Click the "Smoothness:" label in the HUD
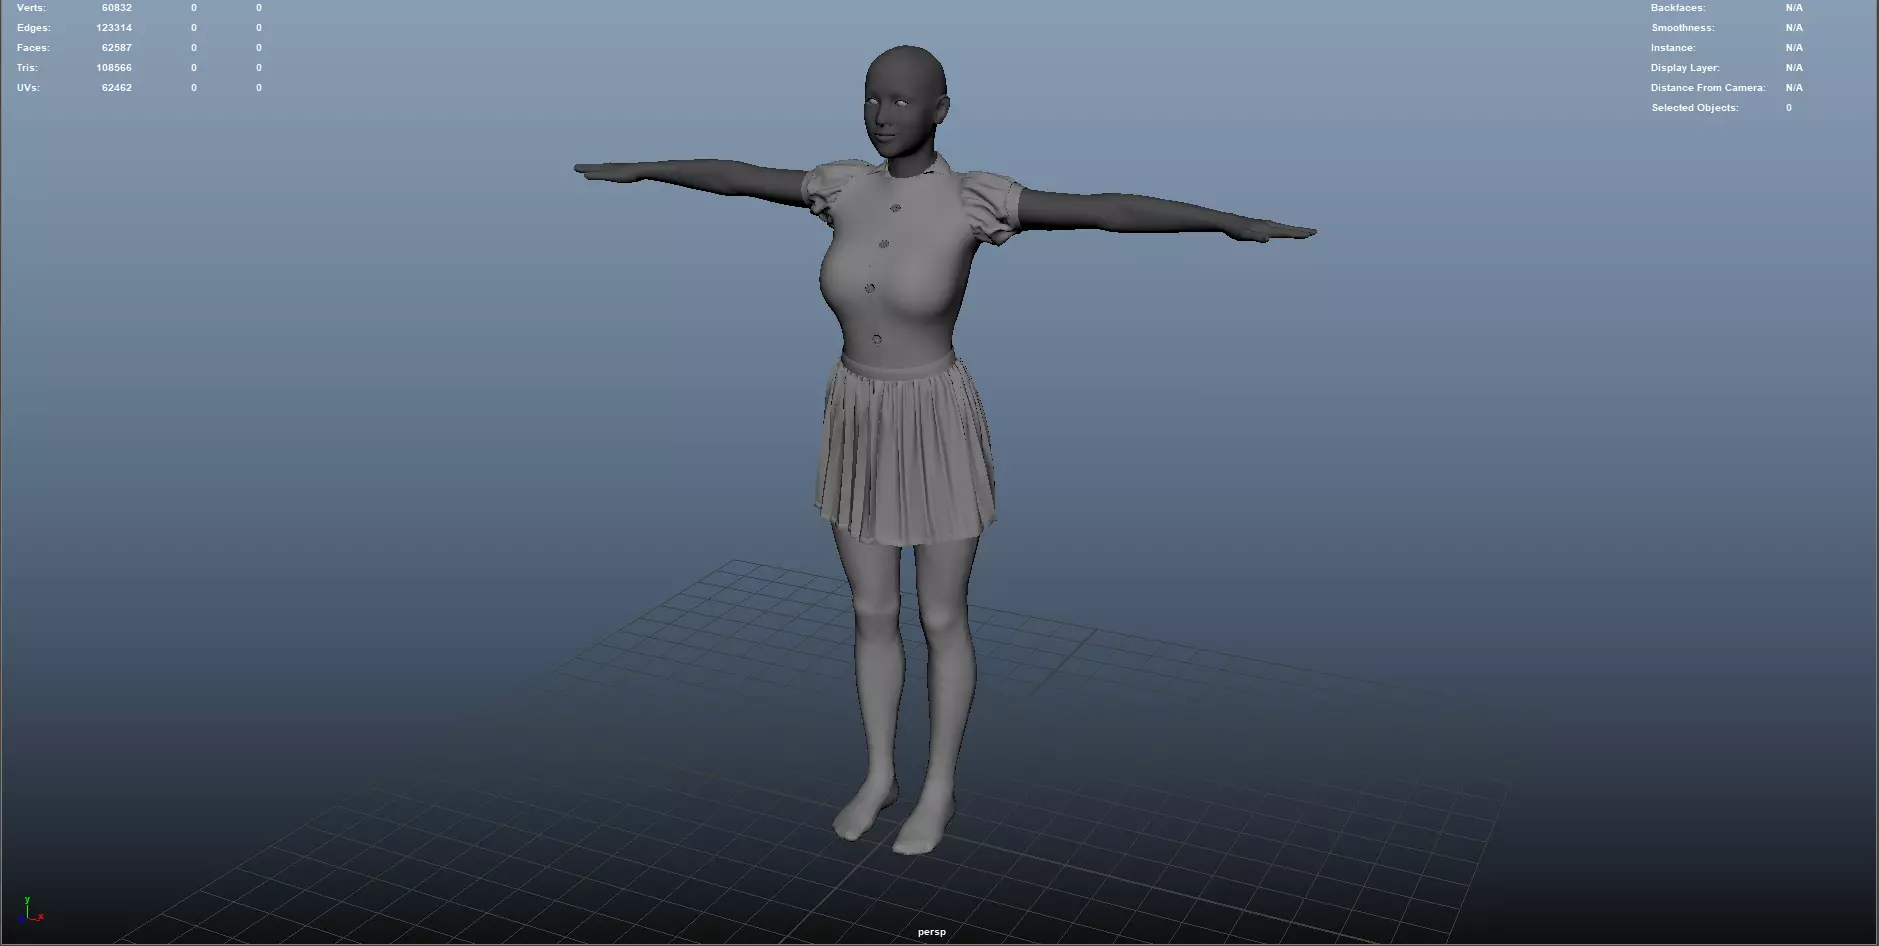This screenshot has height=946, width=1879. tap(1683, 28)
